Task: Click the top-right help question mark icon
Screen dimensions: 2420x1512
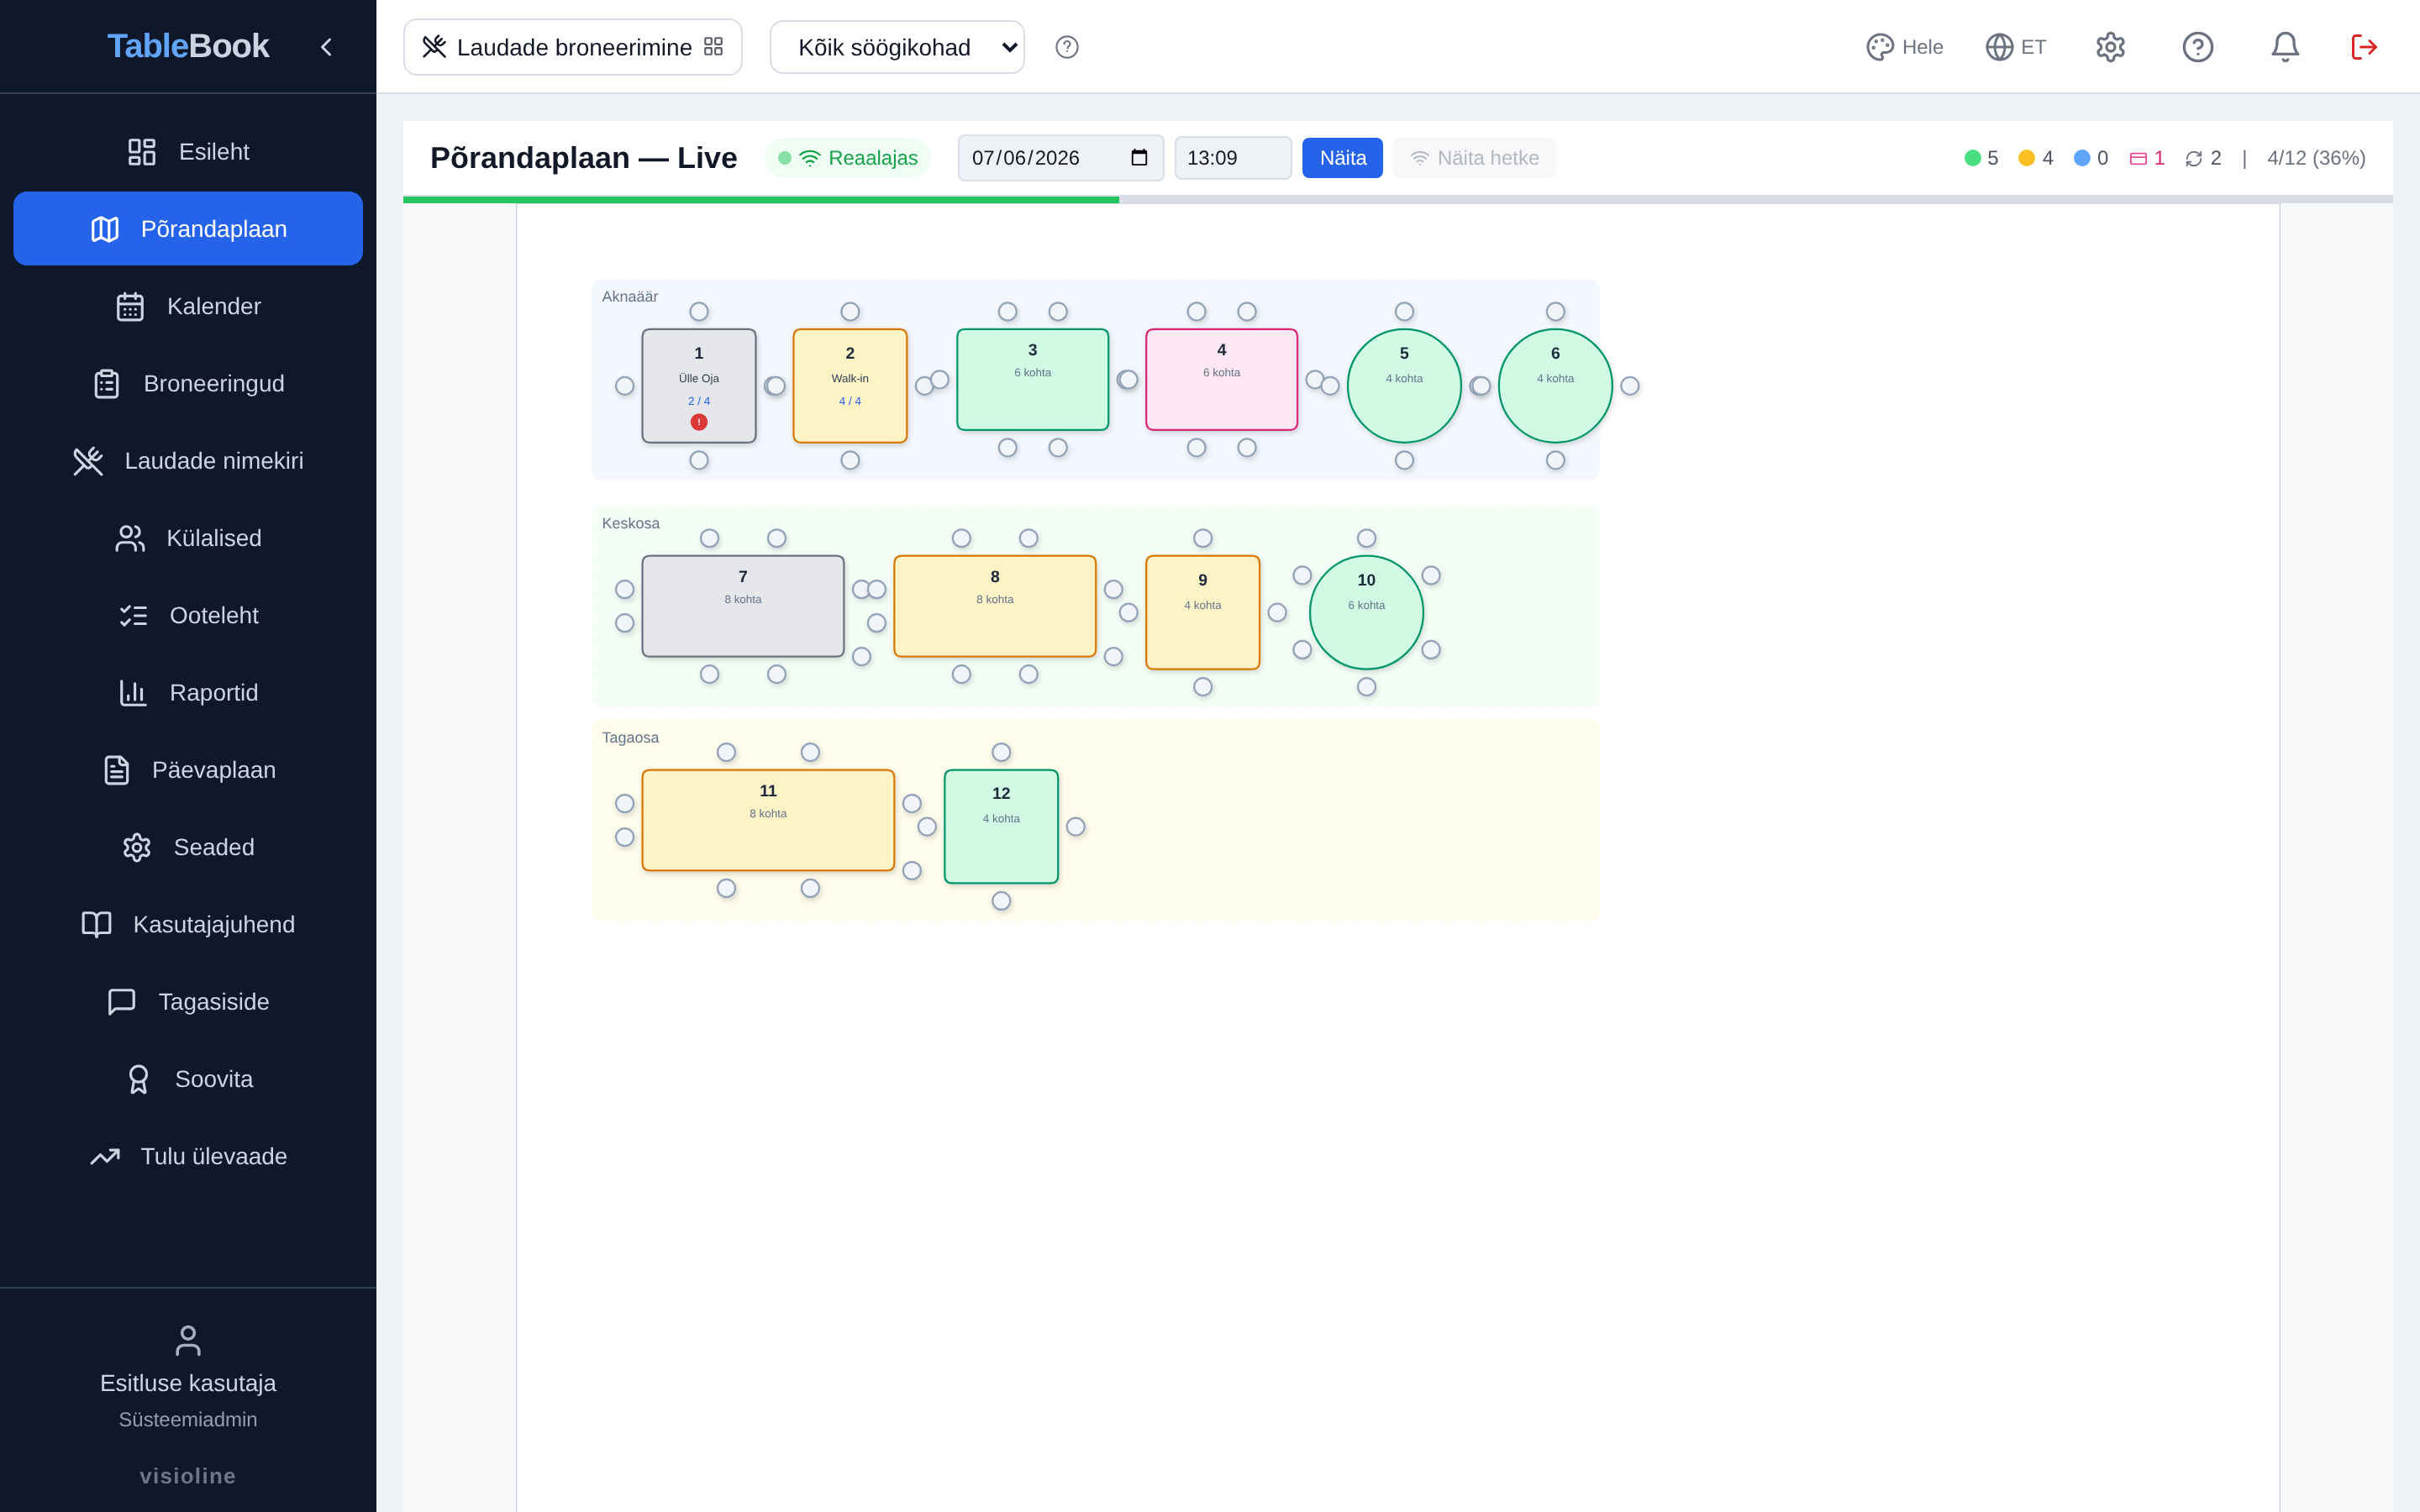Action: (x=2197, y=47)
